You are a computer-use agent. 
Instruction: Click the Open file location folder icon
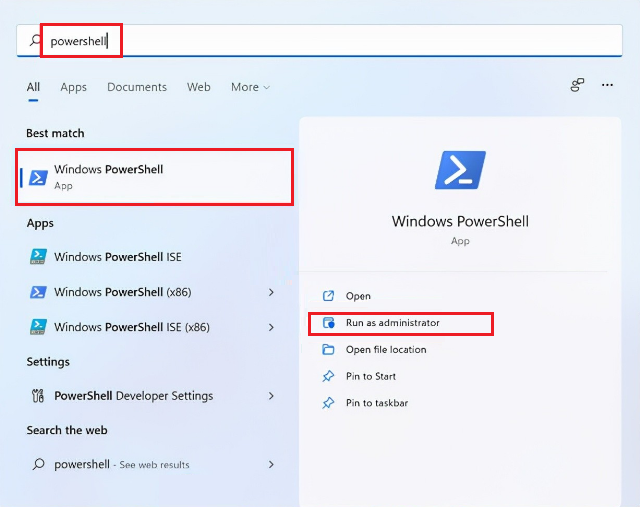pyautogui.click(x=328, y=349)
